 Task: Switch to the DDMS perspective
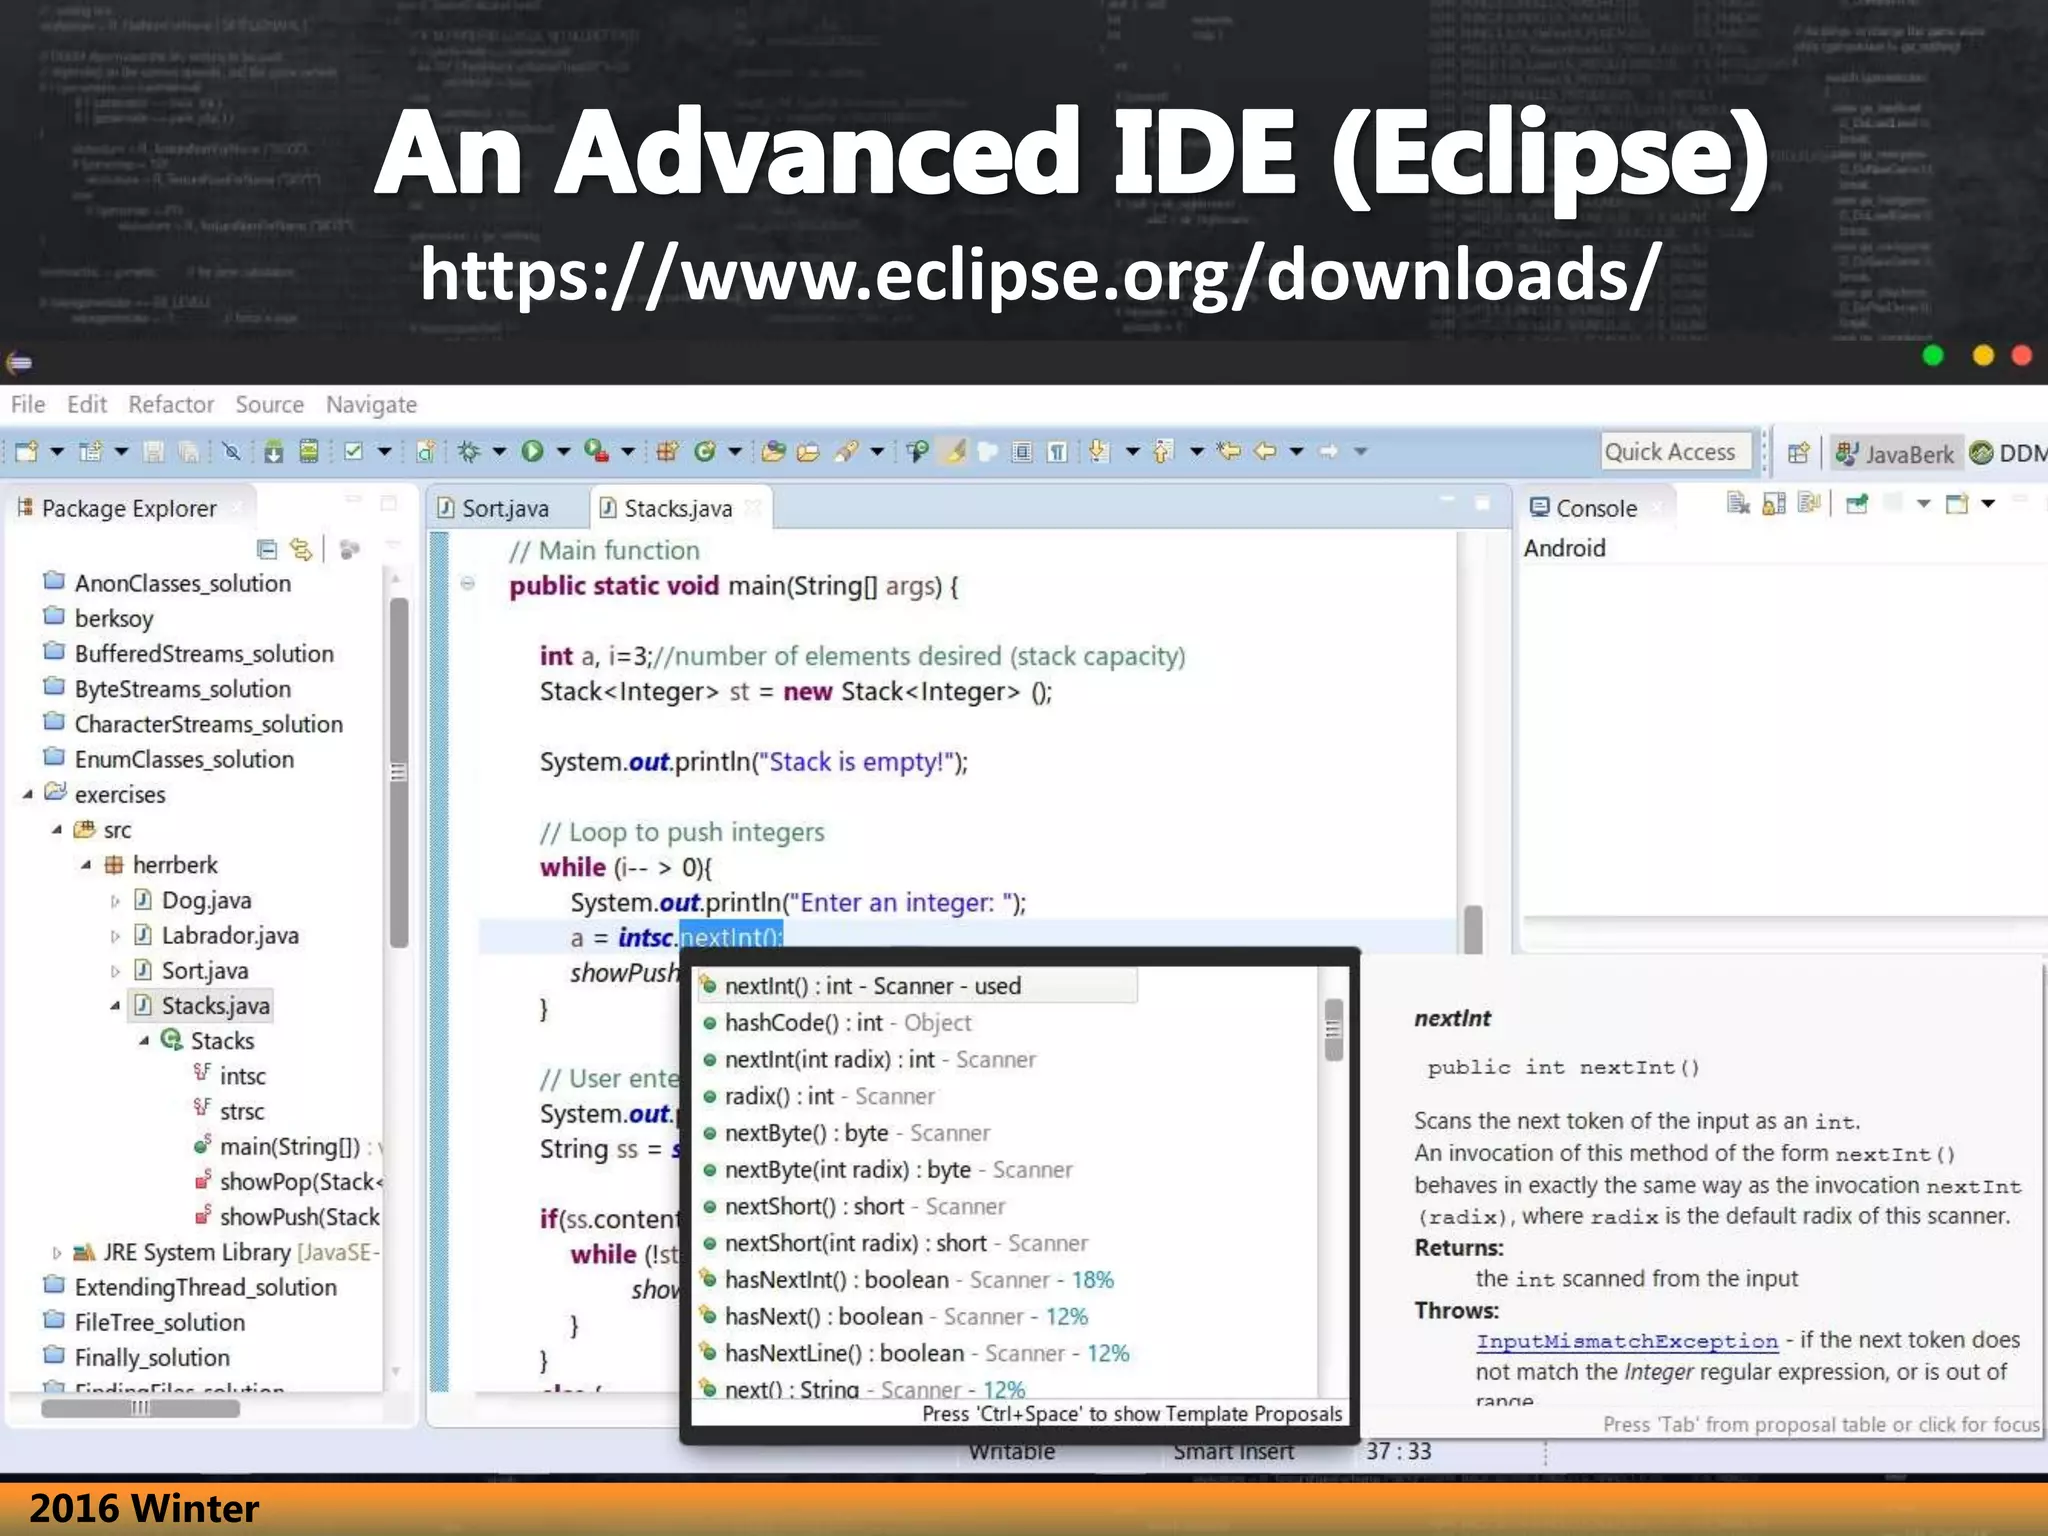pyautogui.click(x=2008, y=453)
